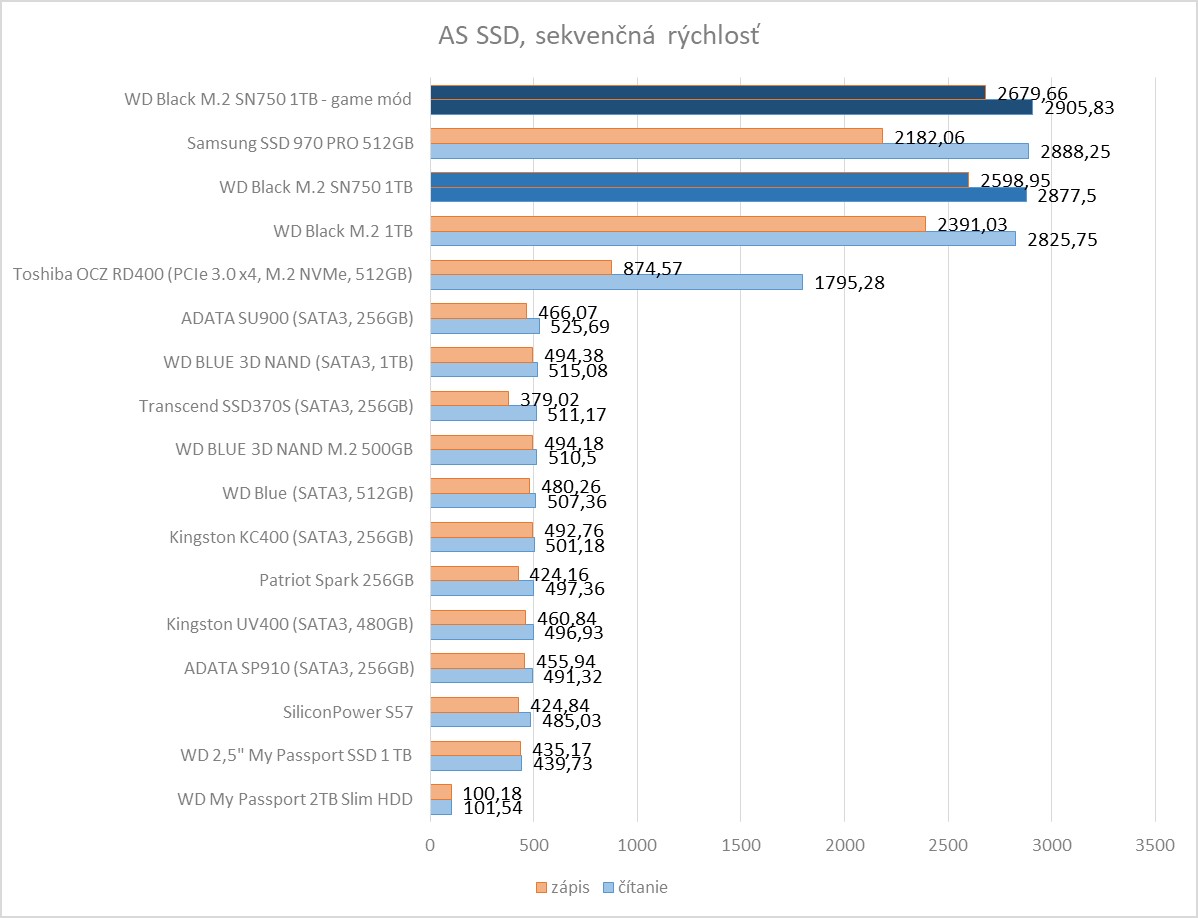The width and height of the screenshot is (1198, 918).
Task: Click the Samsung 970 PRO blue read bar
Action: pyautogui.click(x=730, y=151)
